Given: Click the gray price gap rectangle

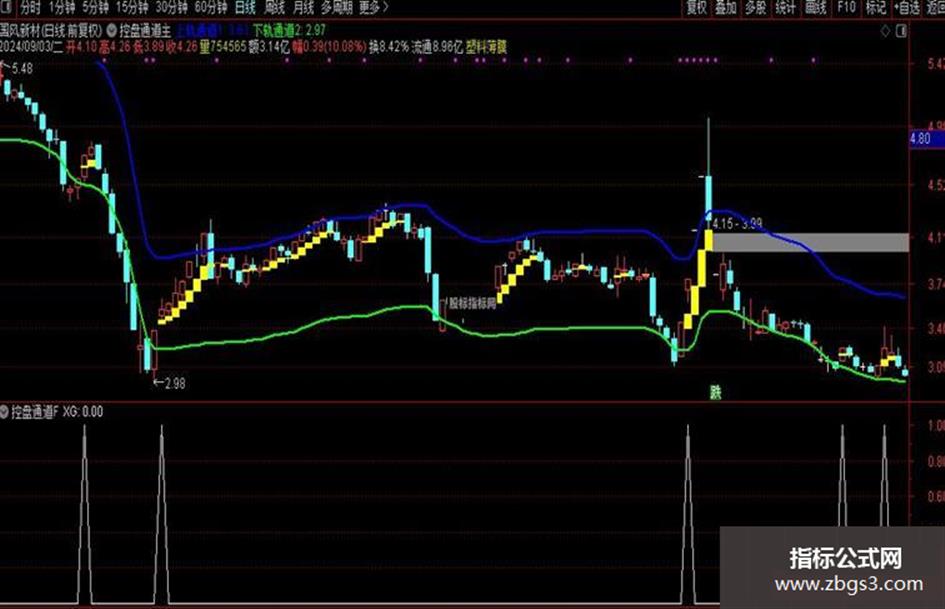Looking at the screenshot, I should coord(811,242).
